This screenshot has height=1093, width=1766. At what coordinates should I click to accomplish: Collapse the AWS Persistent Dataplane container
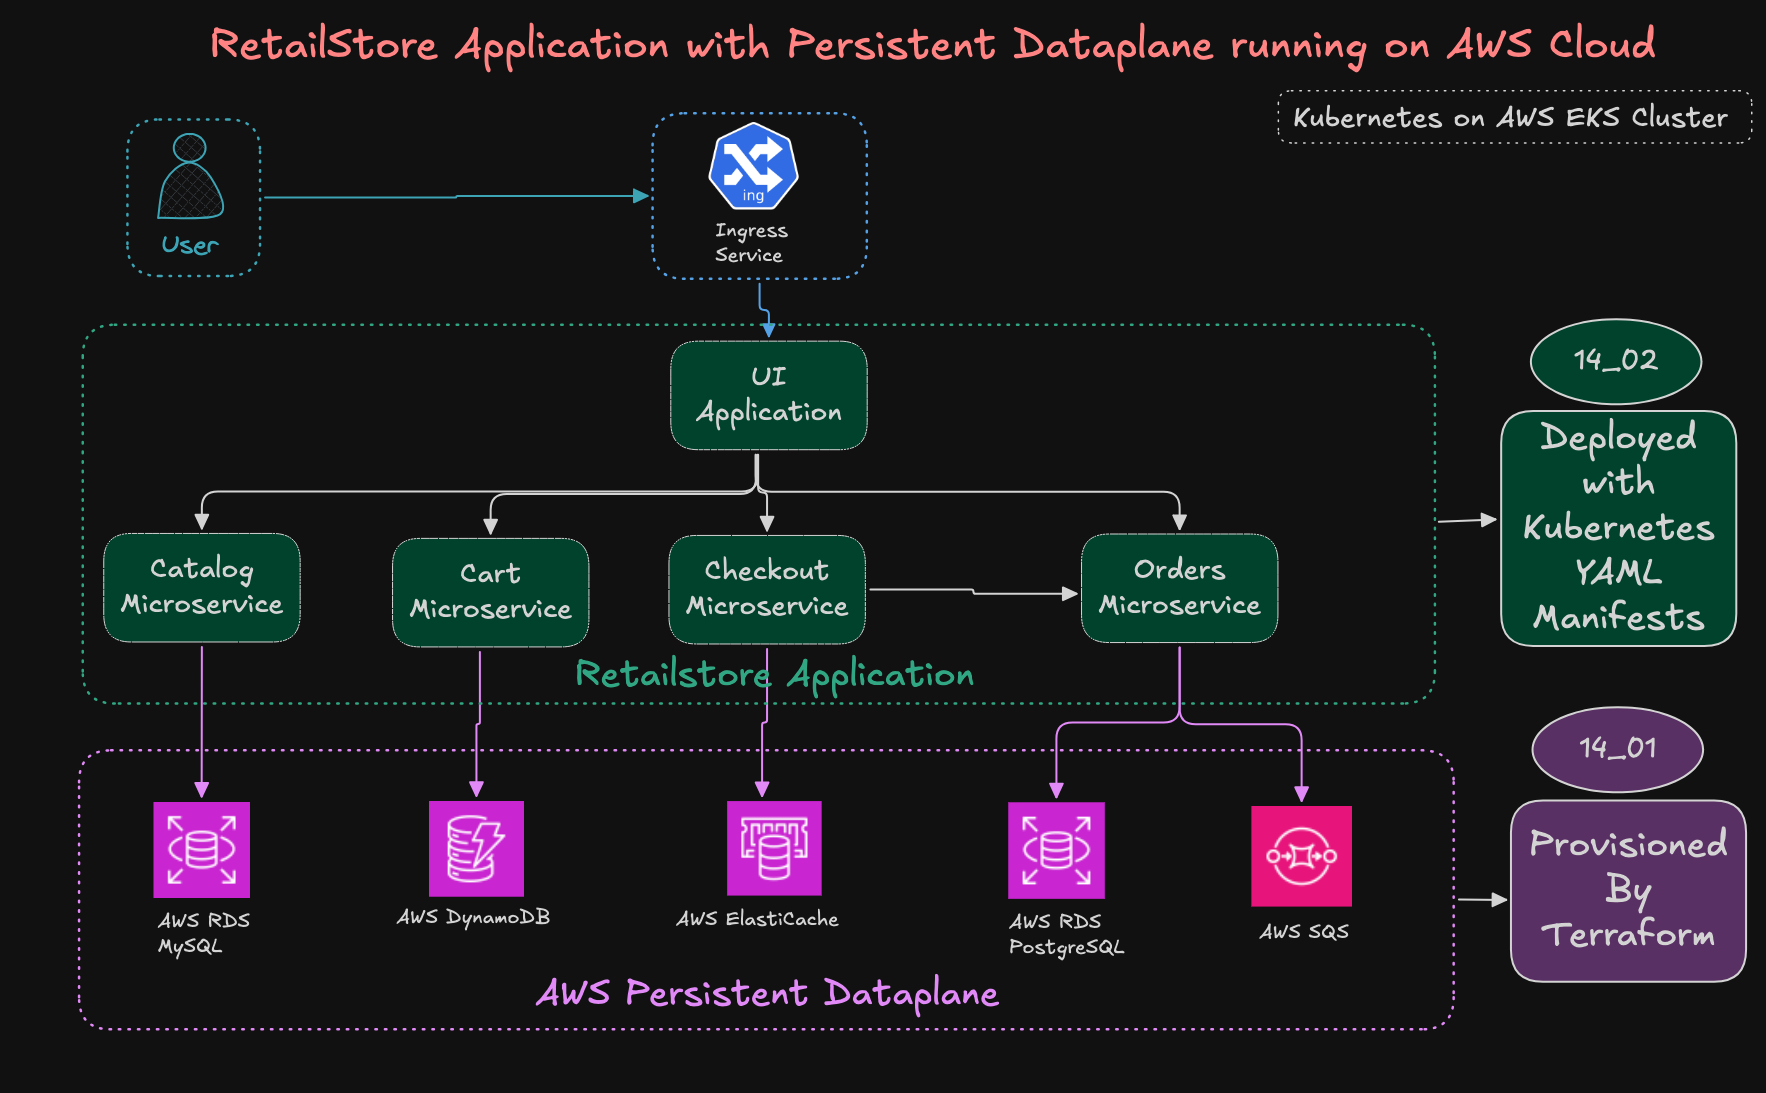click(768, 993)
